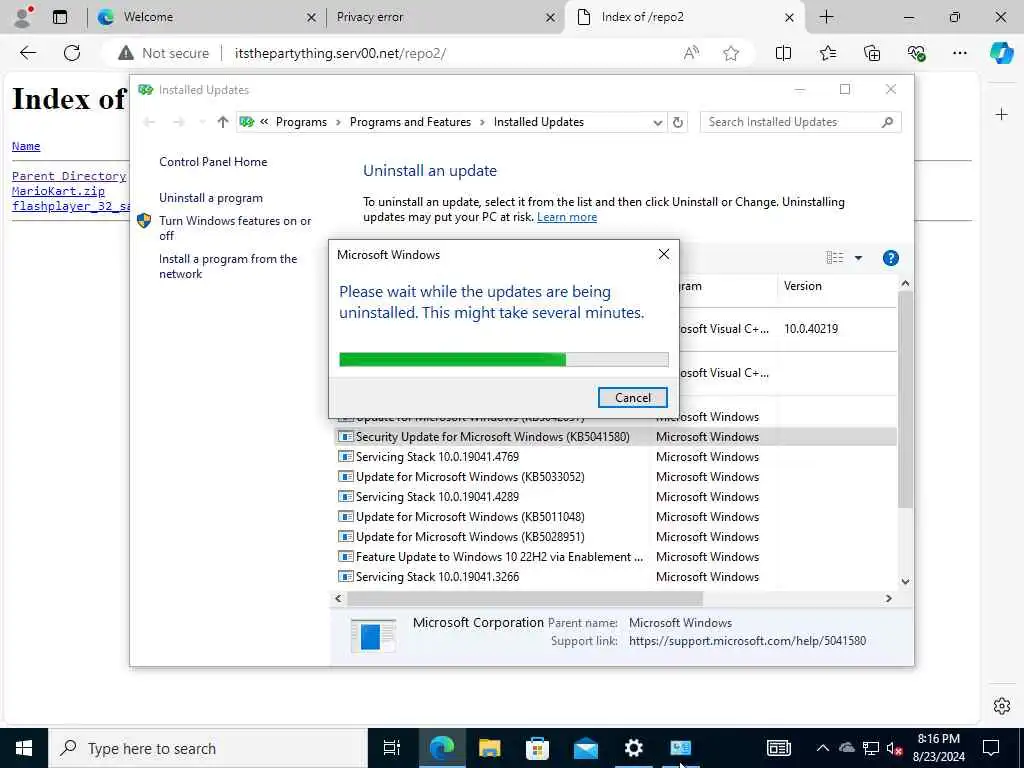Open Task View on taskbar
1024x768 pixels.
coord(391,748)
